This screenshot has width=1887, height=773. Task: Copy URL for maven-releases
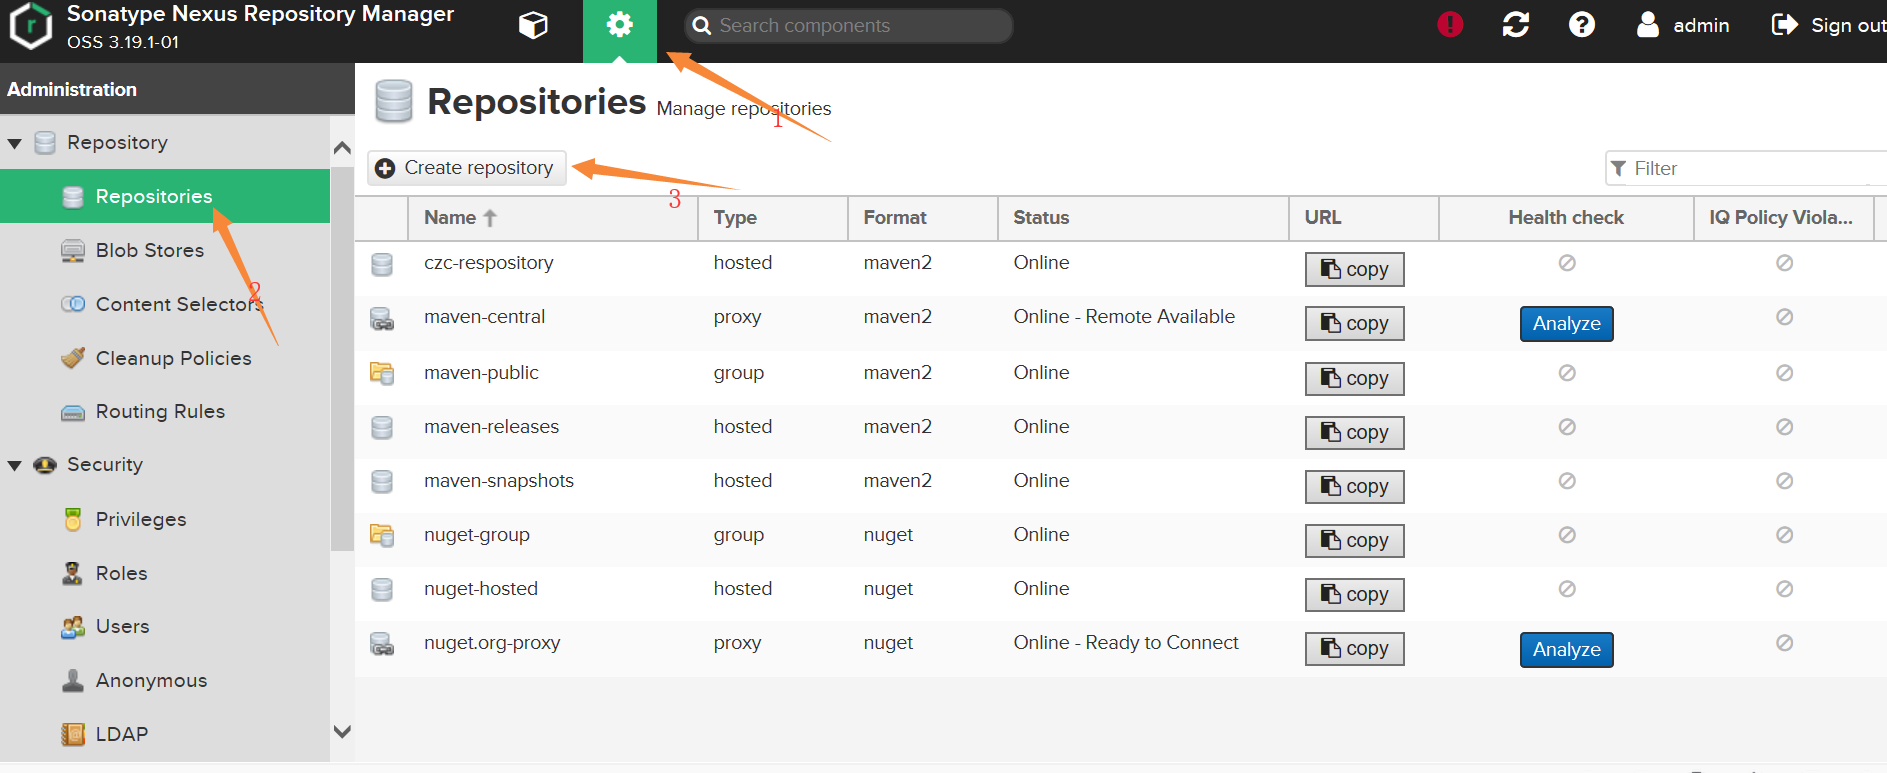point(1354,432)
